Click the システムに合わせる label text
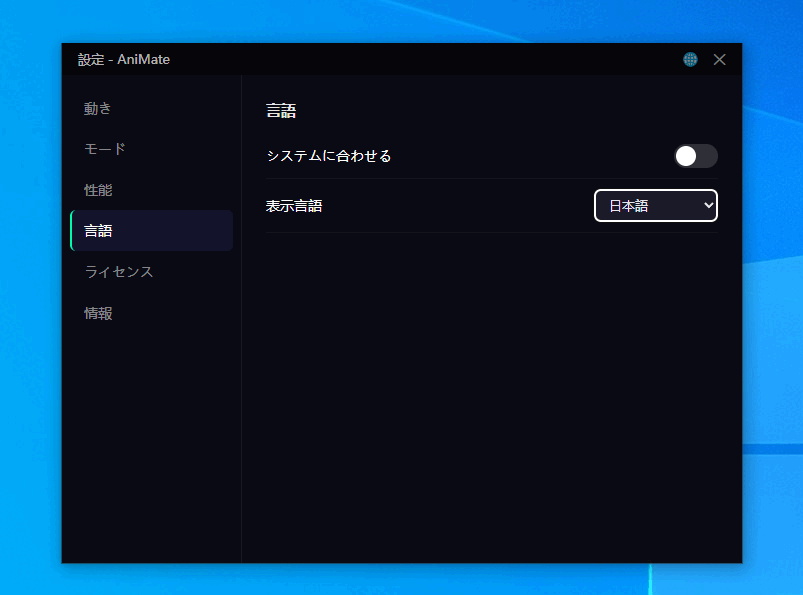Image resolution: width=803 pixels, height=595 pixels. point(329,156)
